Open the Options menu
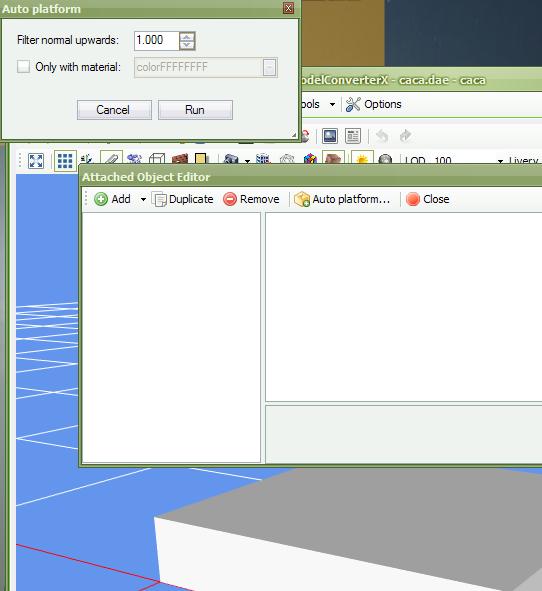 tap(374, 104)
